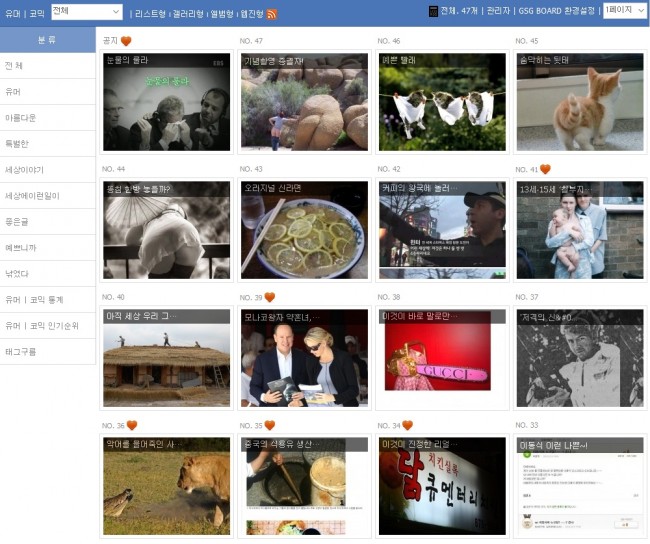Open post NO. 42 커피의 왕국 thumbnail
This screenshot has width=650, height=544.
point(442,230)
